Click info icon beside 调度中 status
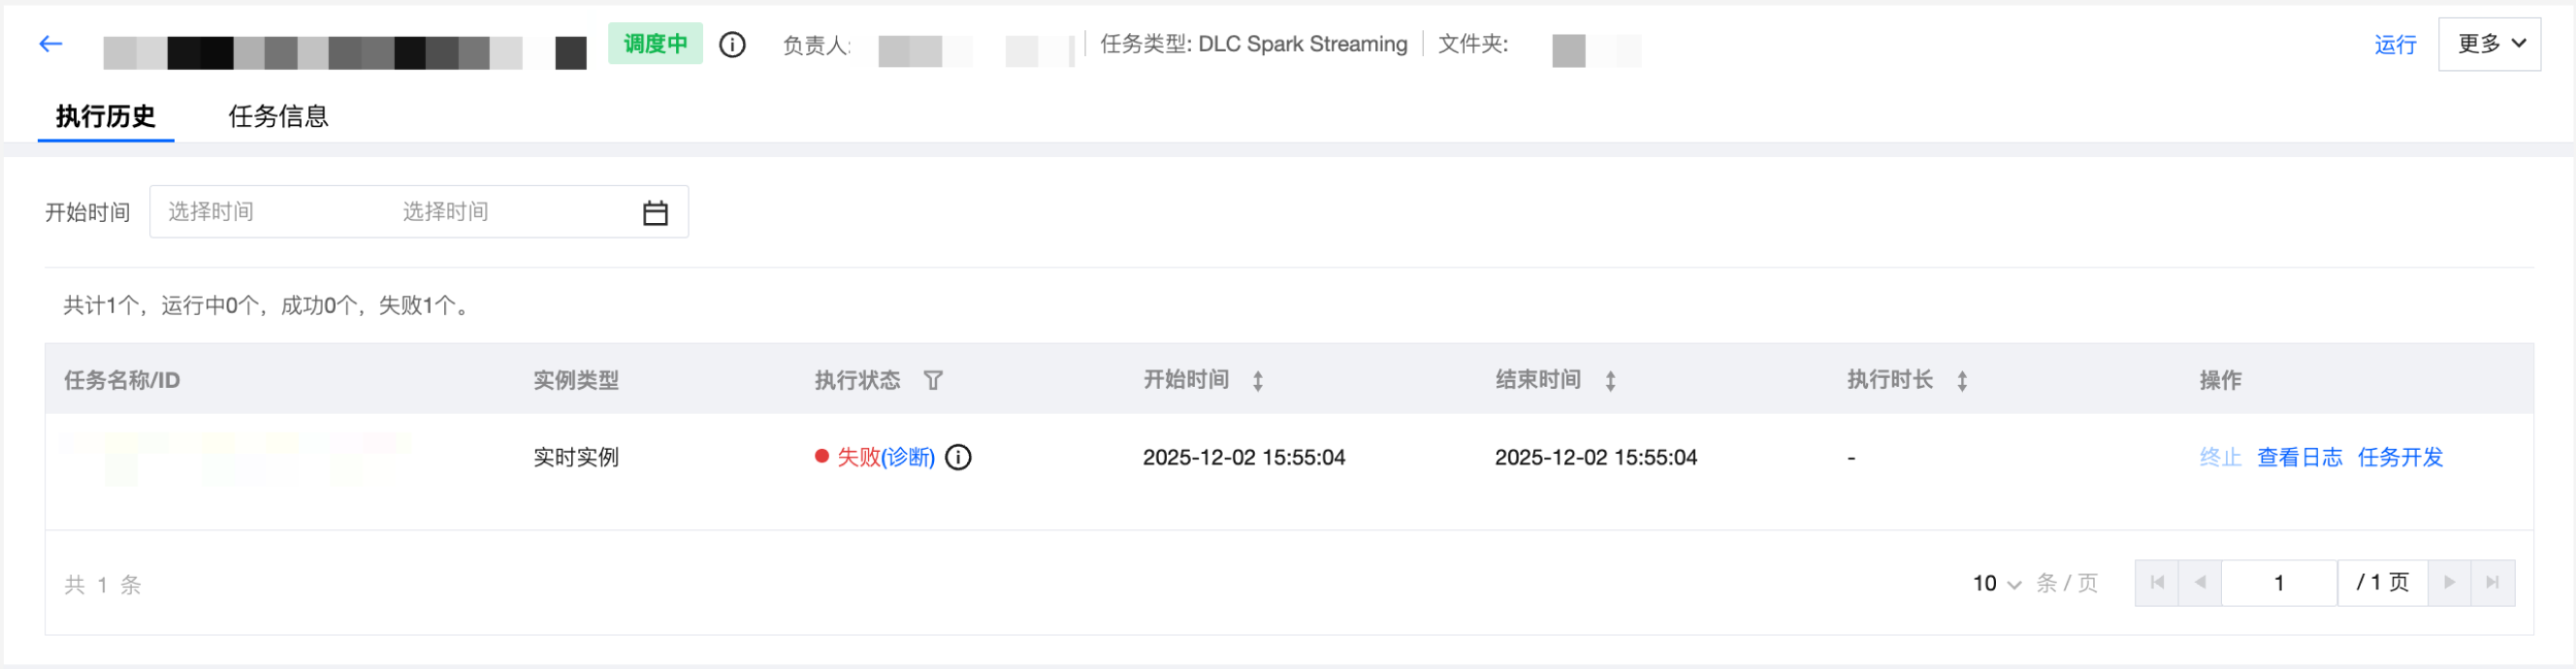This screenshot has width=2576, height=669. pos(732,45)
